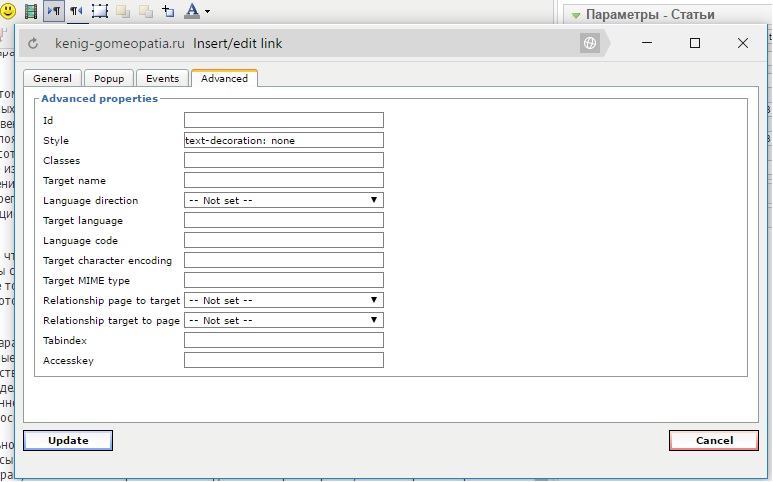Insert an emoticon using the smiley icon
773x482 pixels.
8,11
